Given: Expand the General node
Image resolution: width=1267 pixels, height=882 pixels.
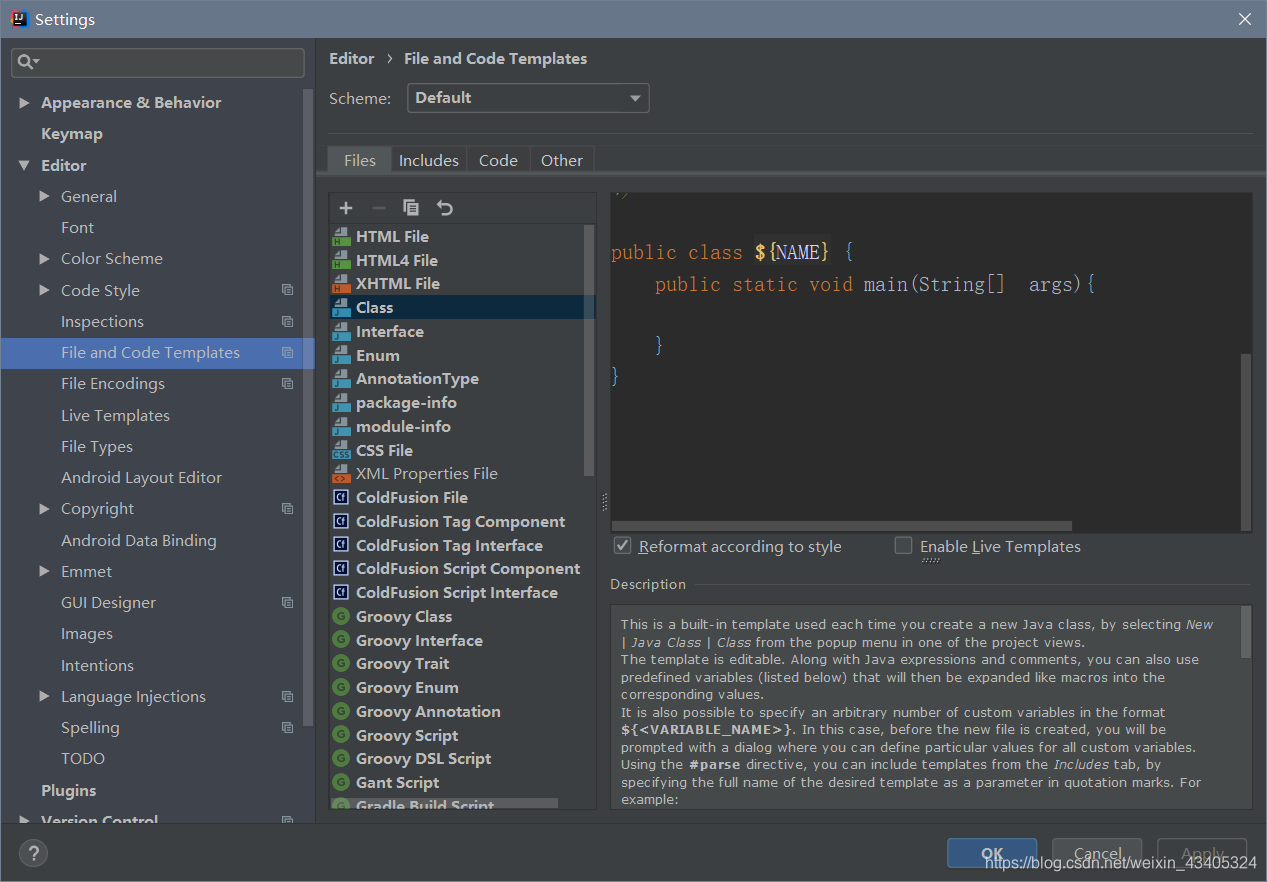Looking at the screenshot, I should click(x=44, y=197).
